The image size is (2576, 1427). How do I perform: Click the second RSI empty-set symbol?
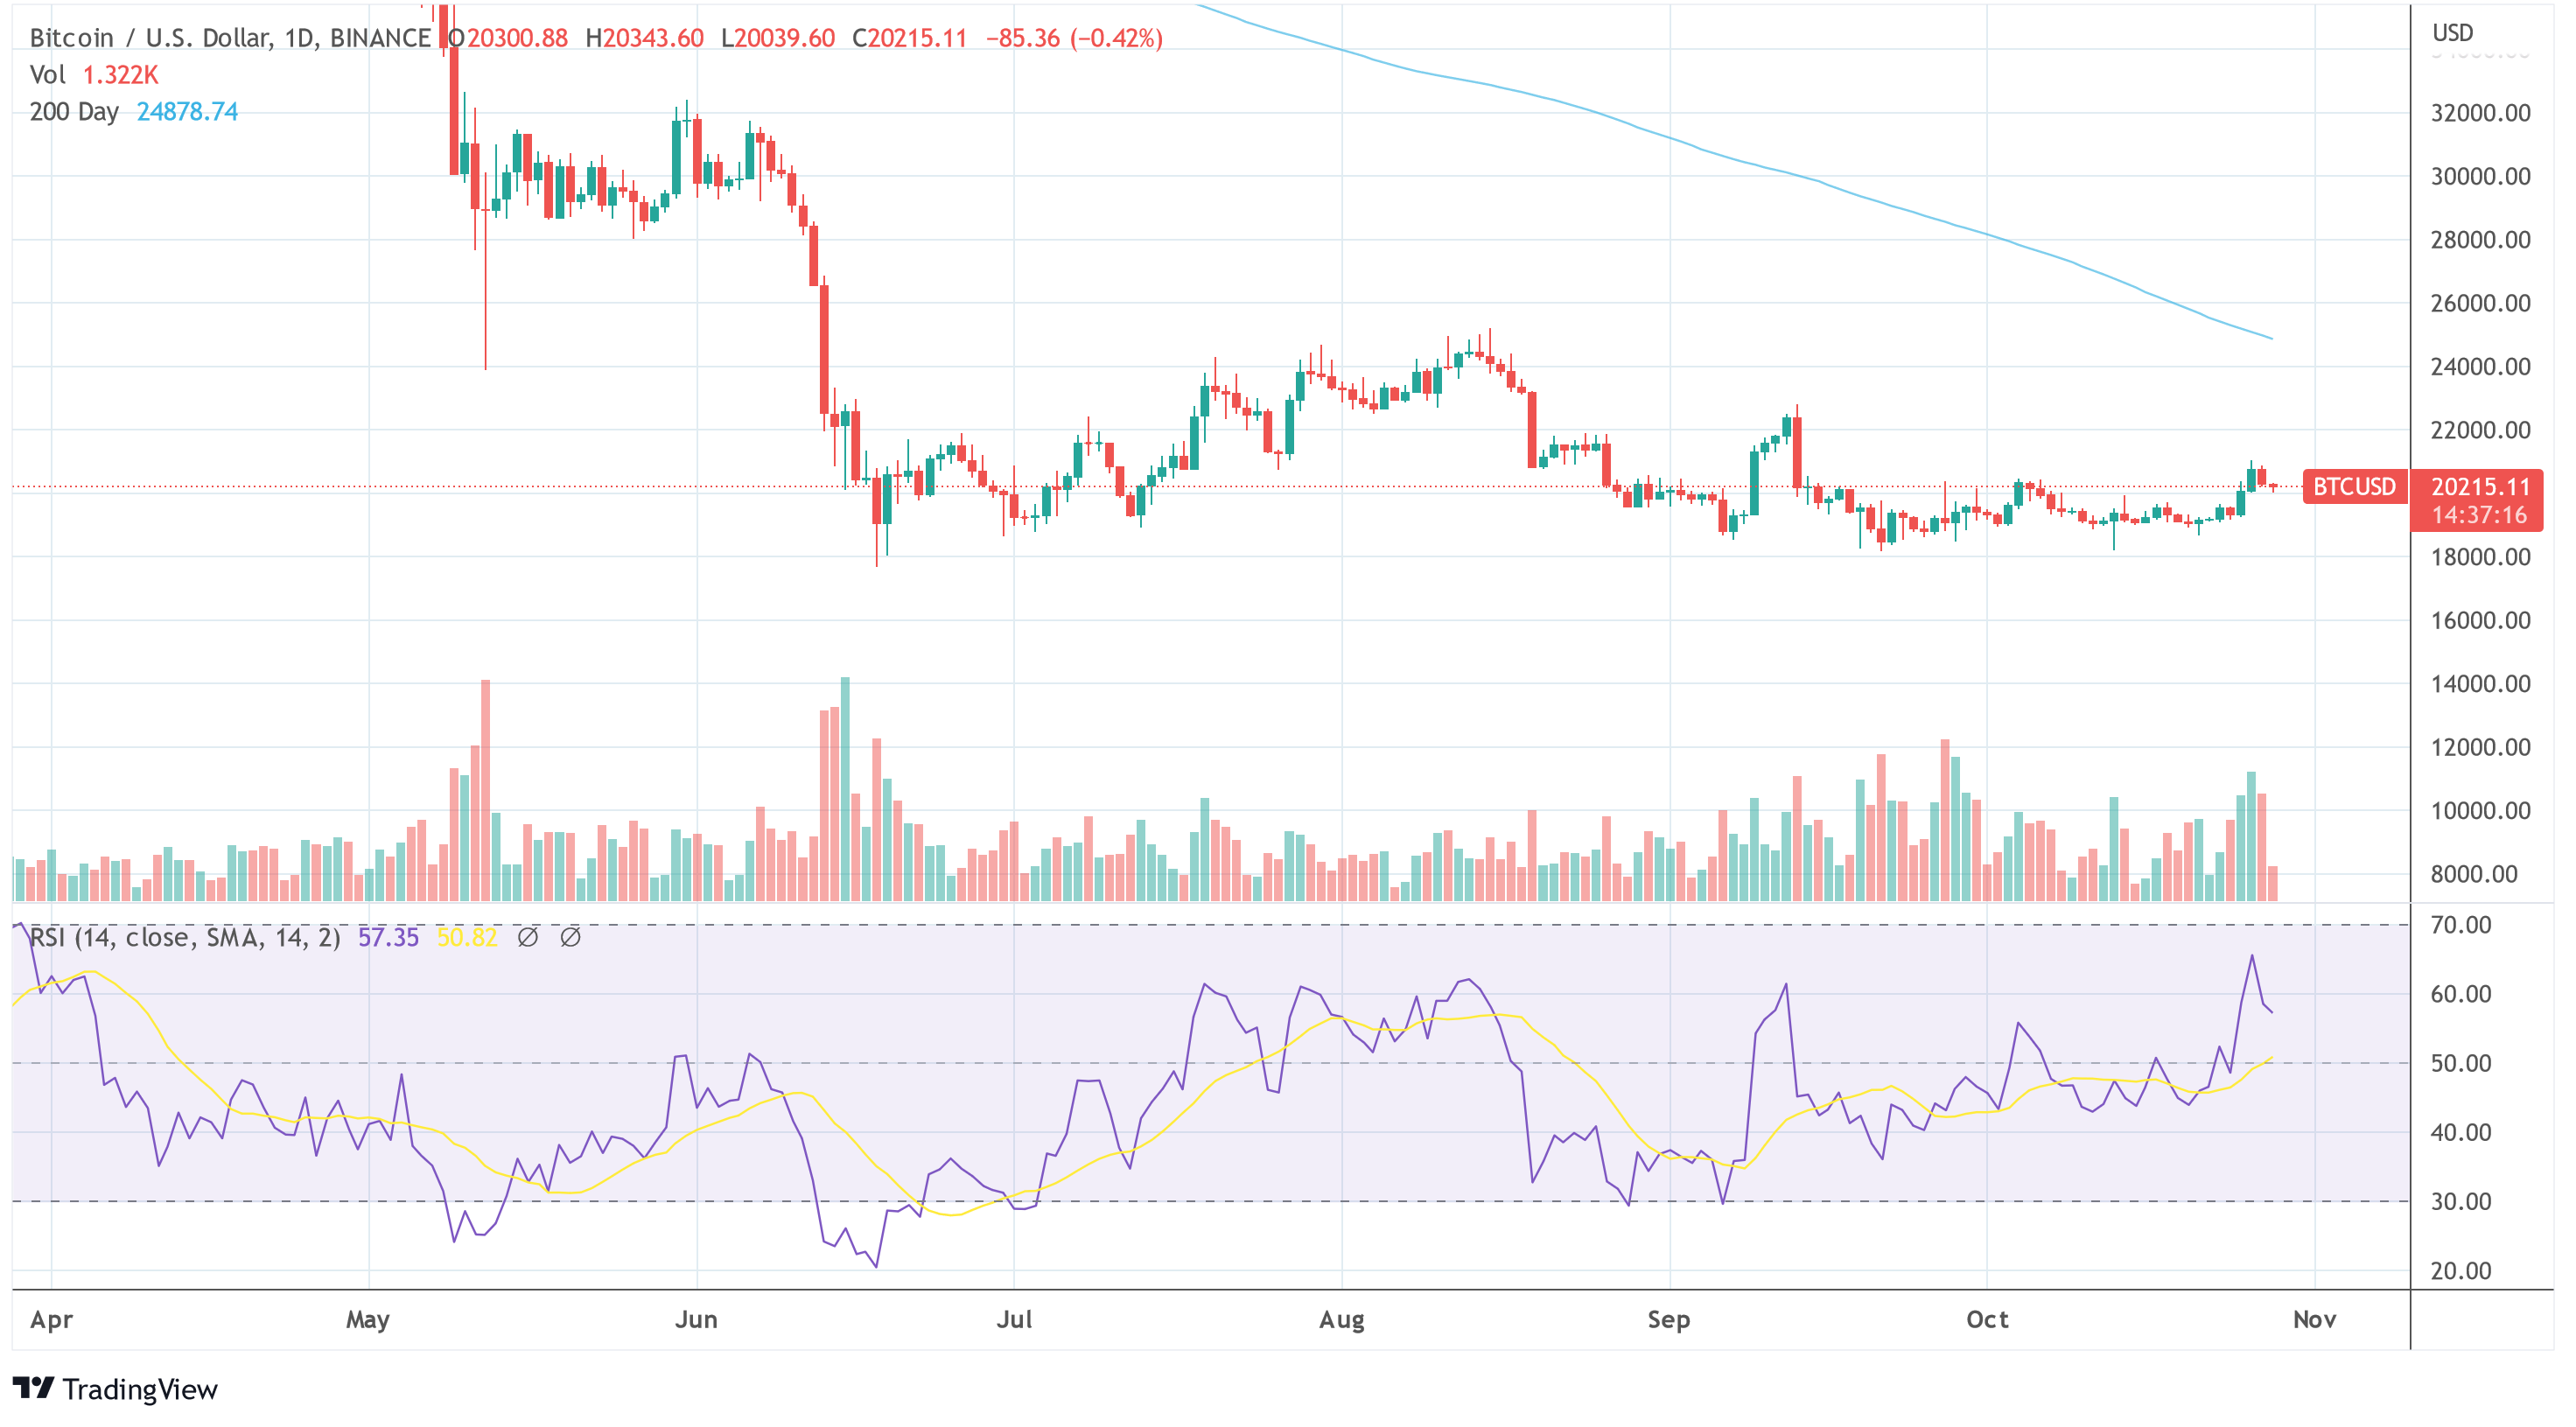point(570,937)
